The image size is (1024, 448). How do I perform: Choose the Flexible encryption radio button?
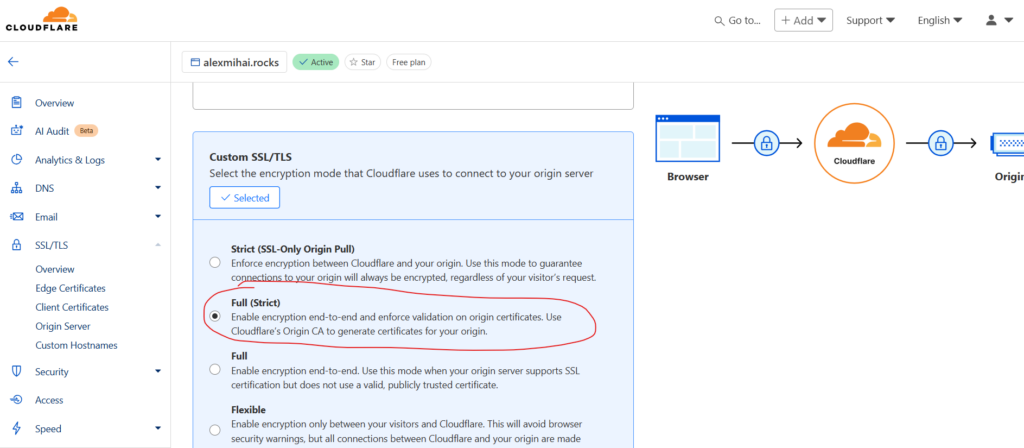[215, 430]
